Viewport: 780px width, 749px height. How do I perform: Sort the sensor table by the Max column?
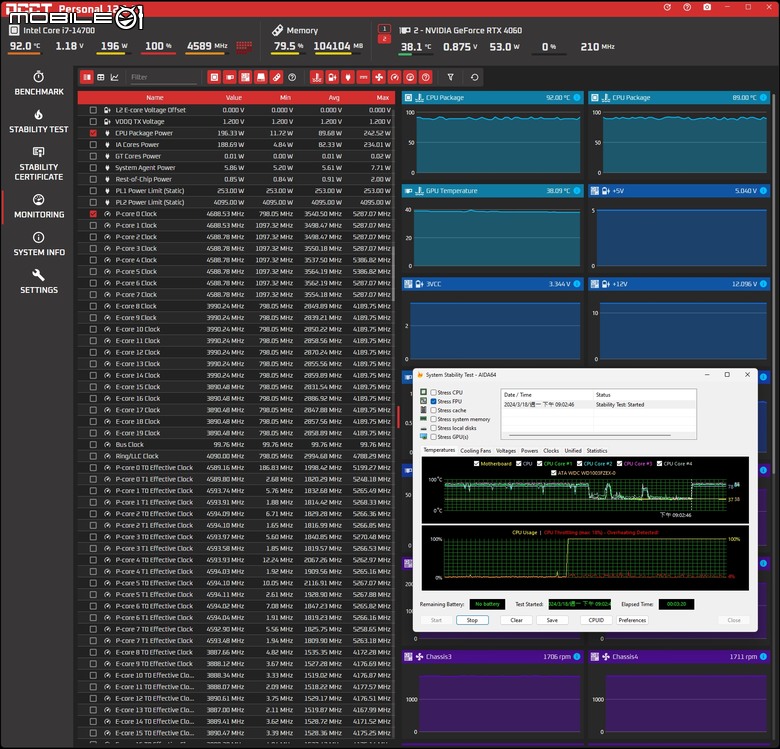[x=383, y=97]
